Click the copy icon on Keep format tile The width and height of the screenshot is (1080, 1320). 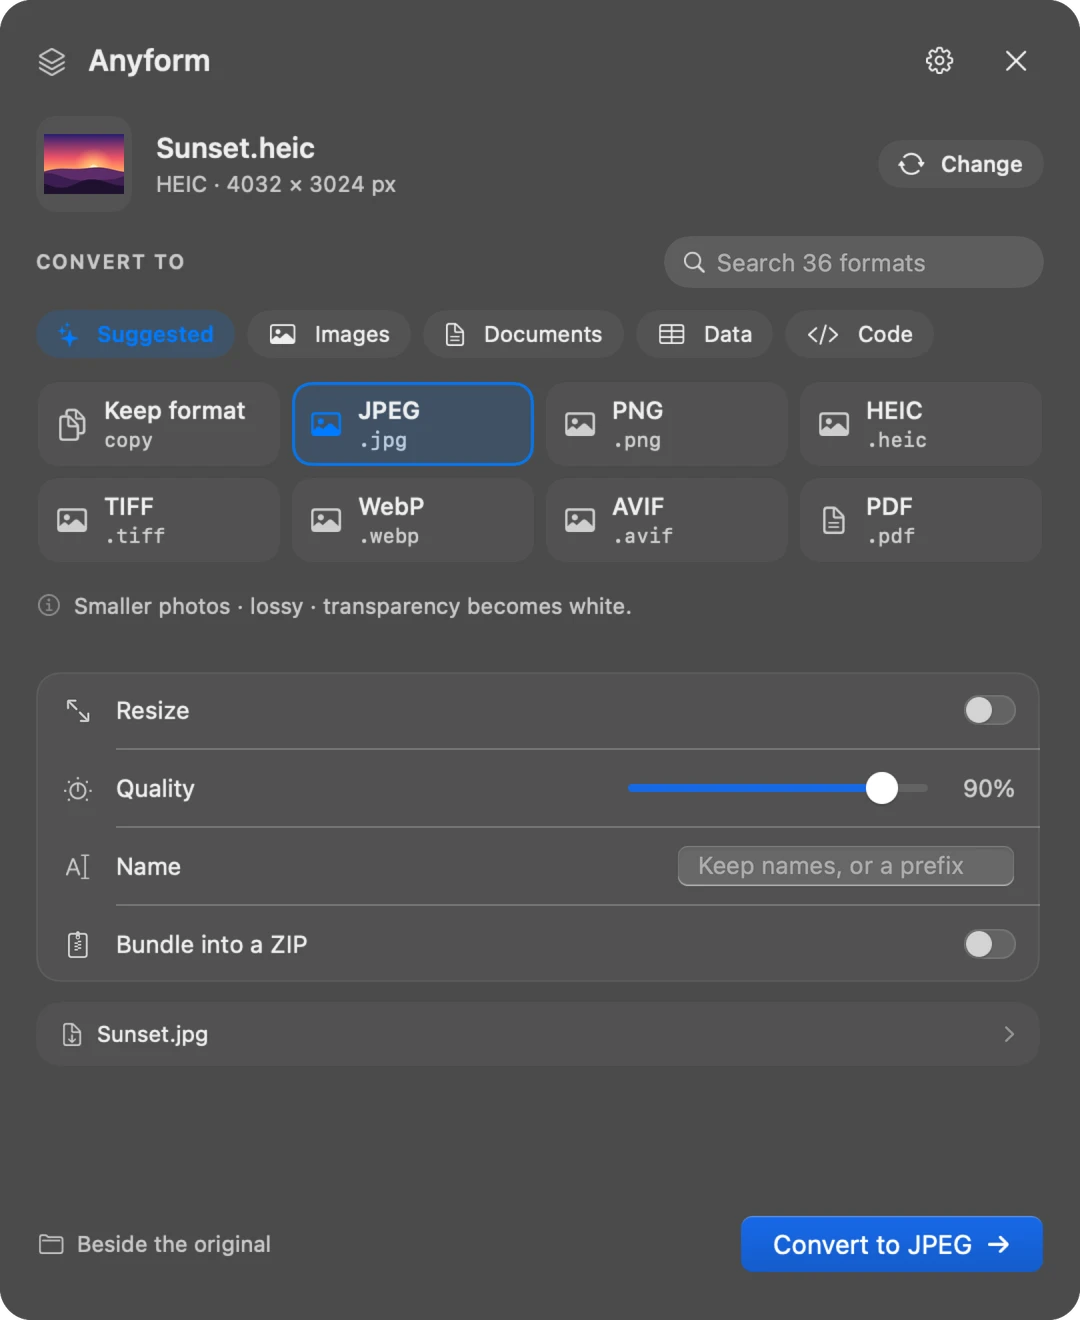pyautogui.click(x=72, y=424)
